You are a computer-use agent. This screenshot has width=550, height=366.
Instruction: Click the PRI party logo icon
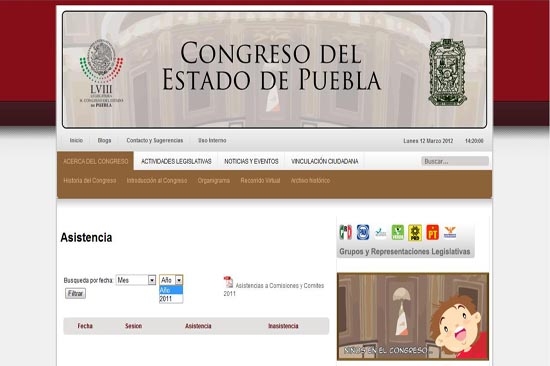pyautogui.click(x=346, y=232)
